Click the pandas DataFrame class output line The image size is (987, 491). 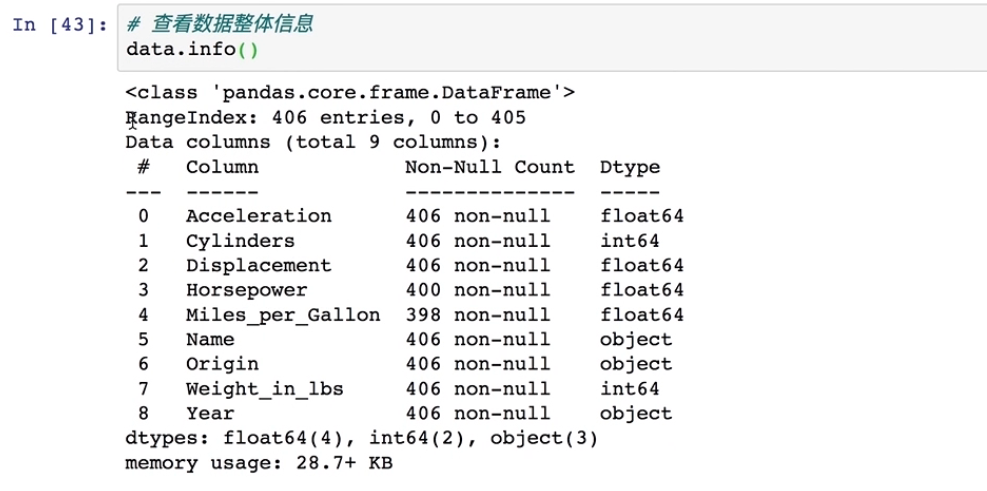[x=350, y=93]
